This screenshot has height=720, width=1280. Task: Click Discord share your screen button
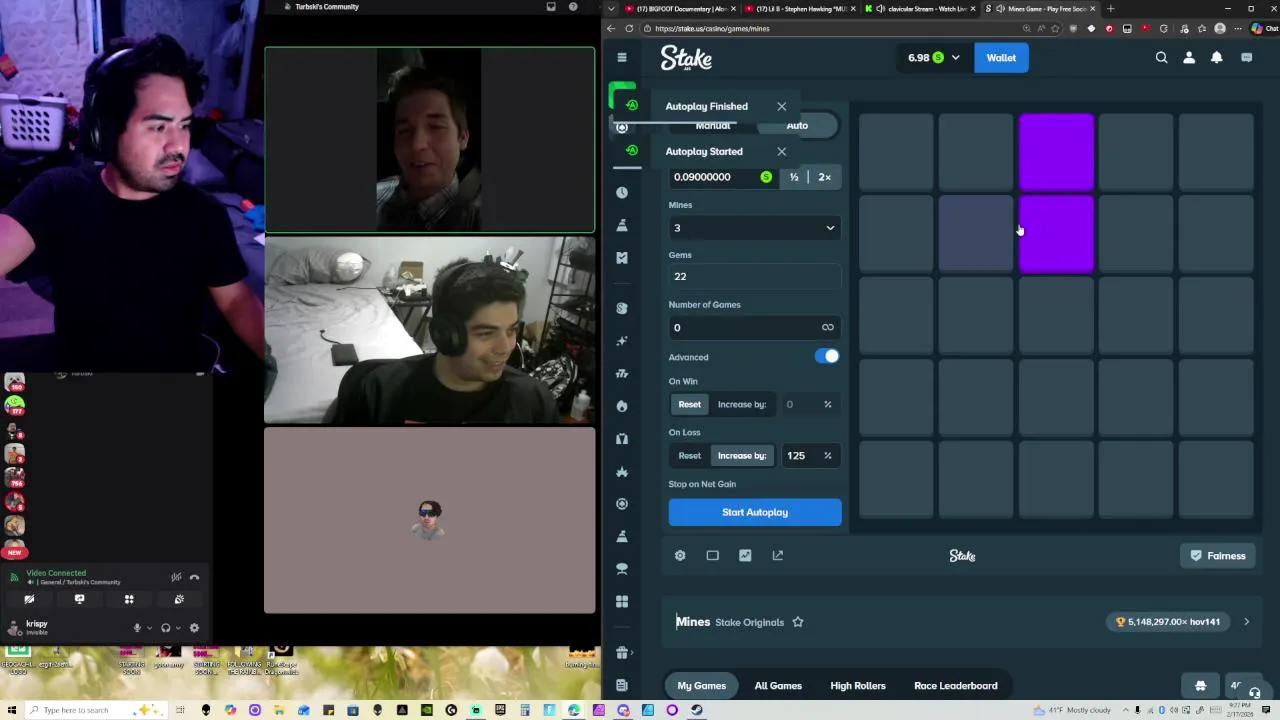click(x=79, y=600)
